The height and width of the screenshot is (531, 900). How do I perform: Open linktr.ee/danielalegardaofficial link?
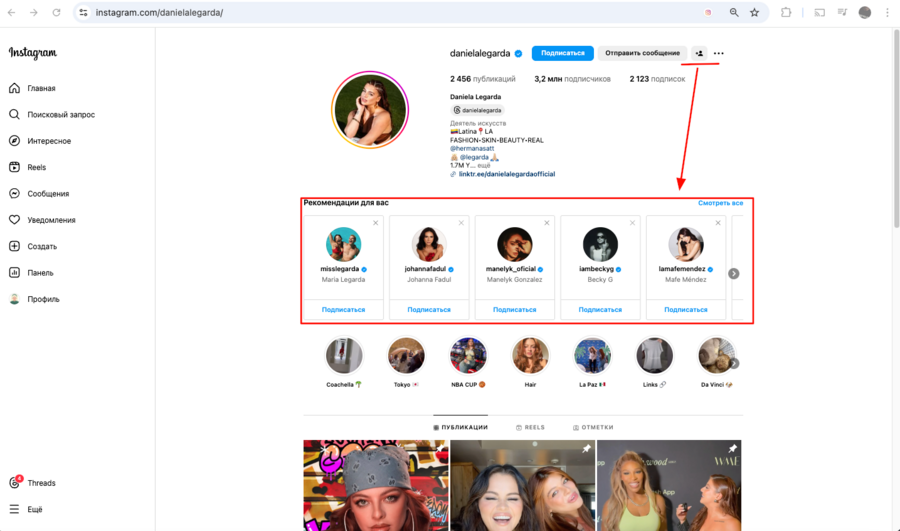(x=507, y=174)
